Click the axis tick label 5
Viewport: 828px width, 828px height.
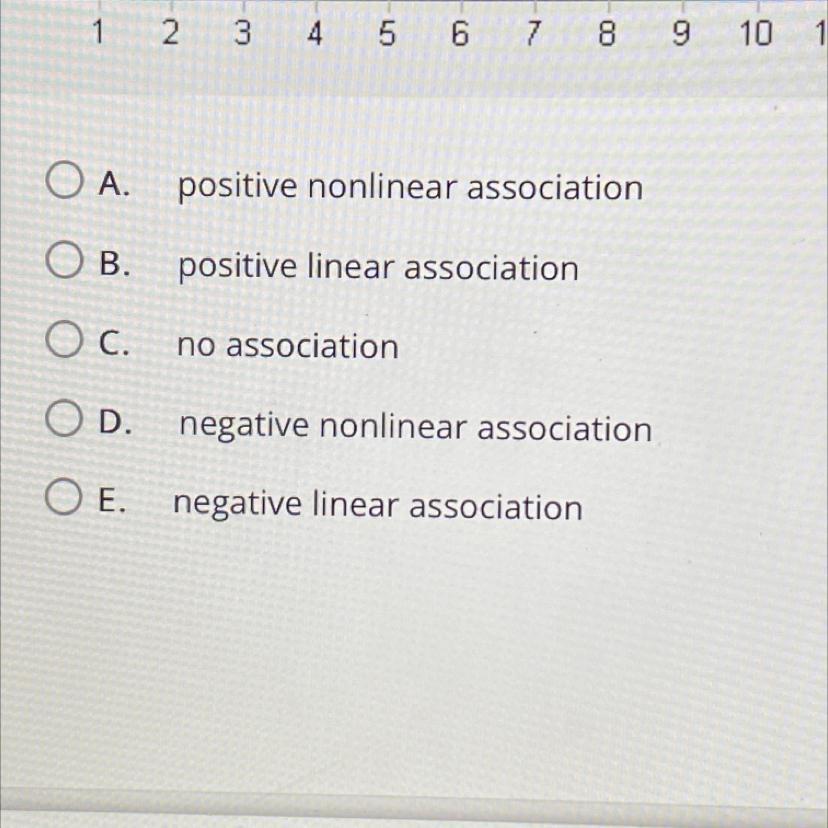click(x=386, y=36)
